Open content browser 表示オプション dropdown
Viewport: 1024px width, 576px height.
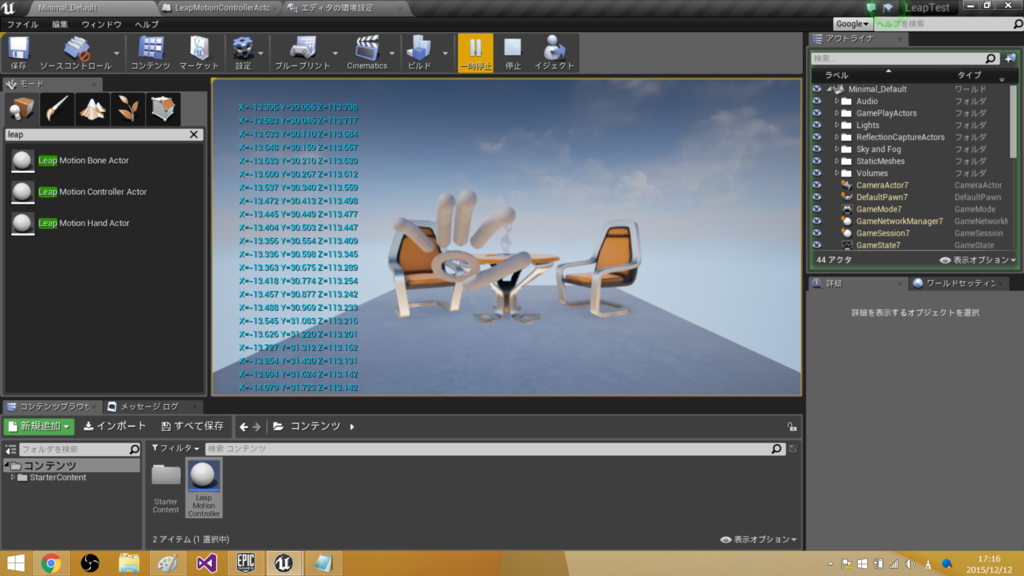click(758, 539)
